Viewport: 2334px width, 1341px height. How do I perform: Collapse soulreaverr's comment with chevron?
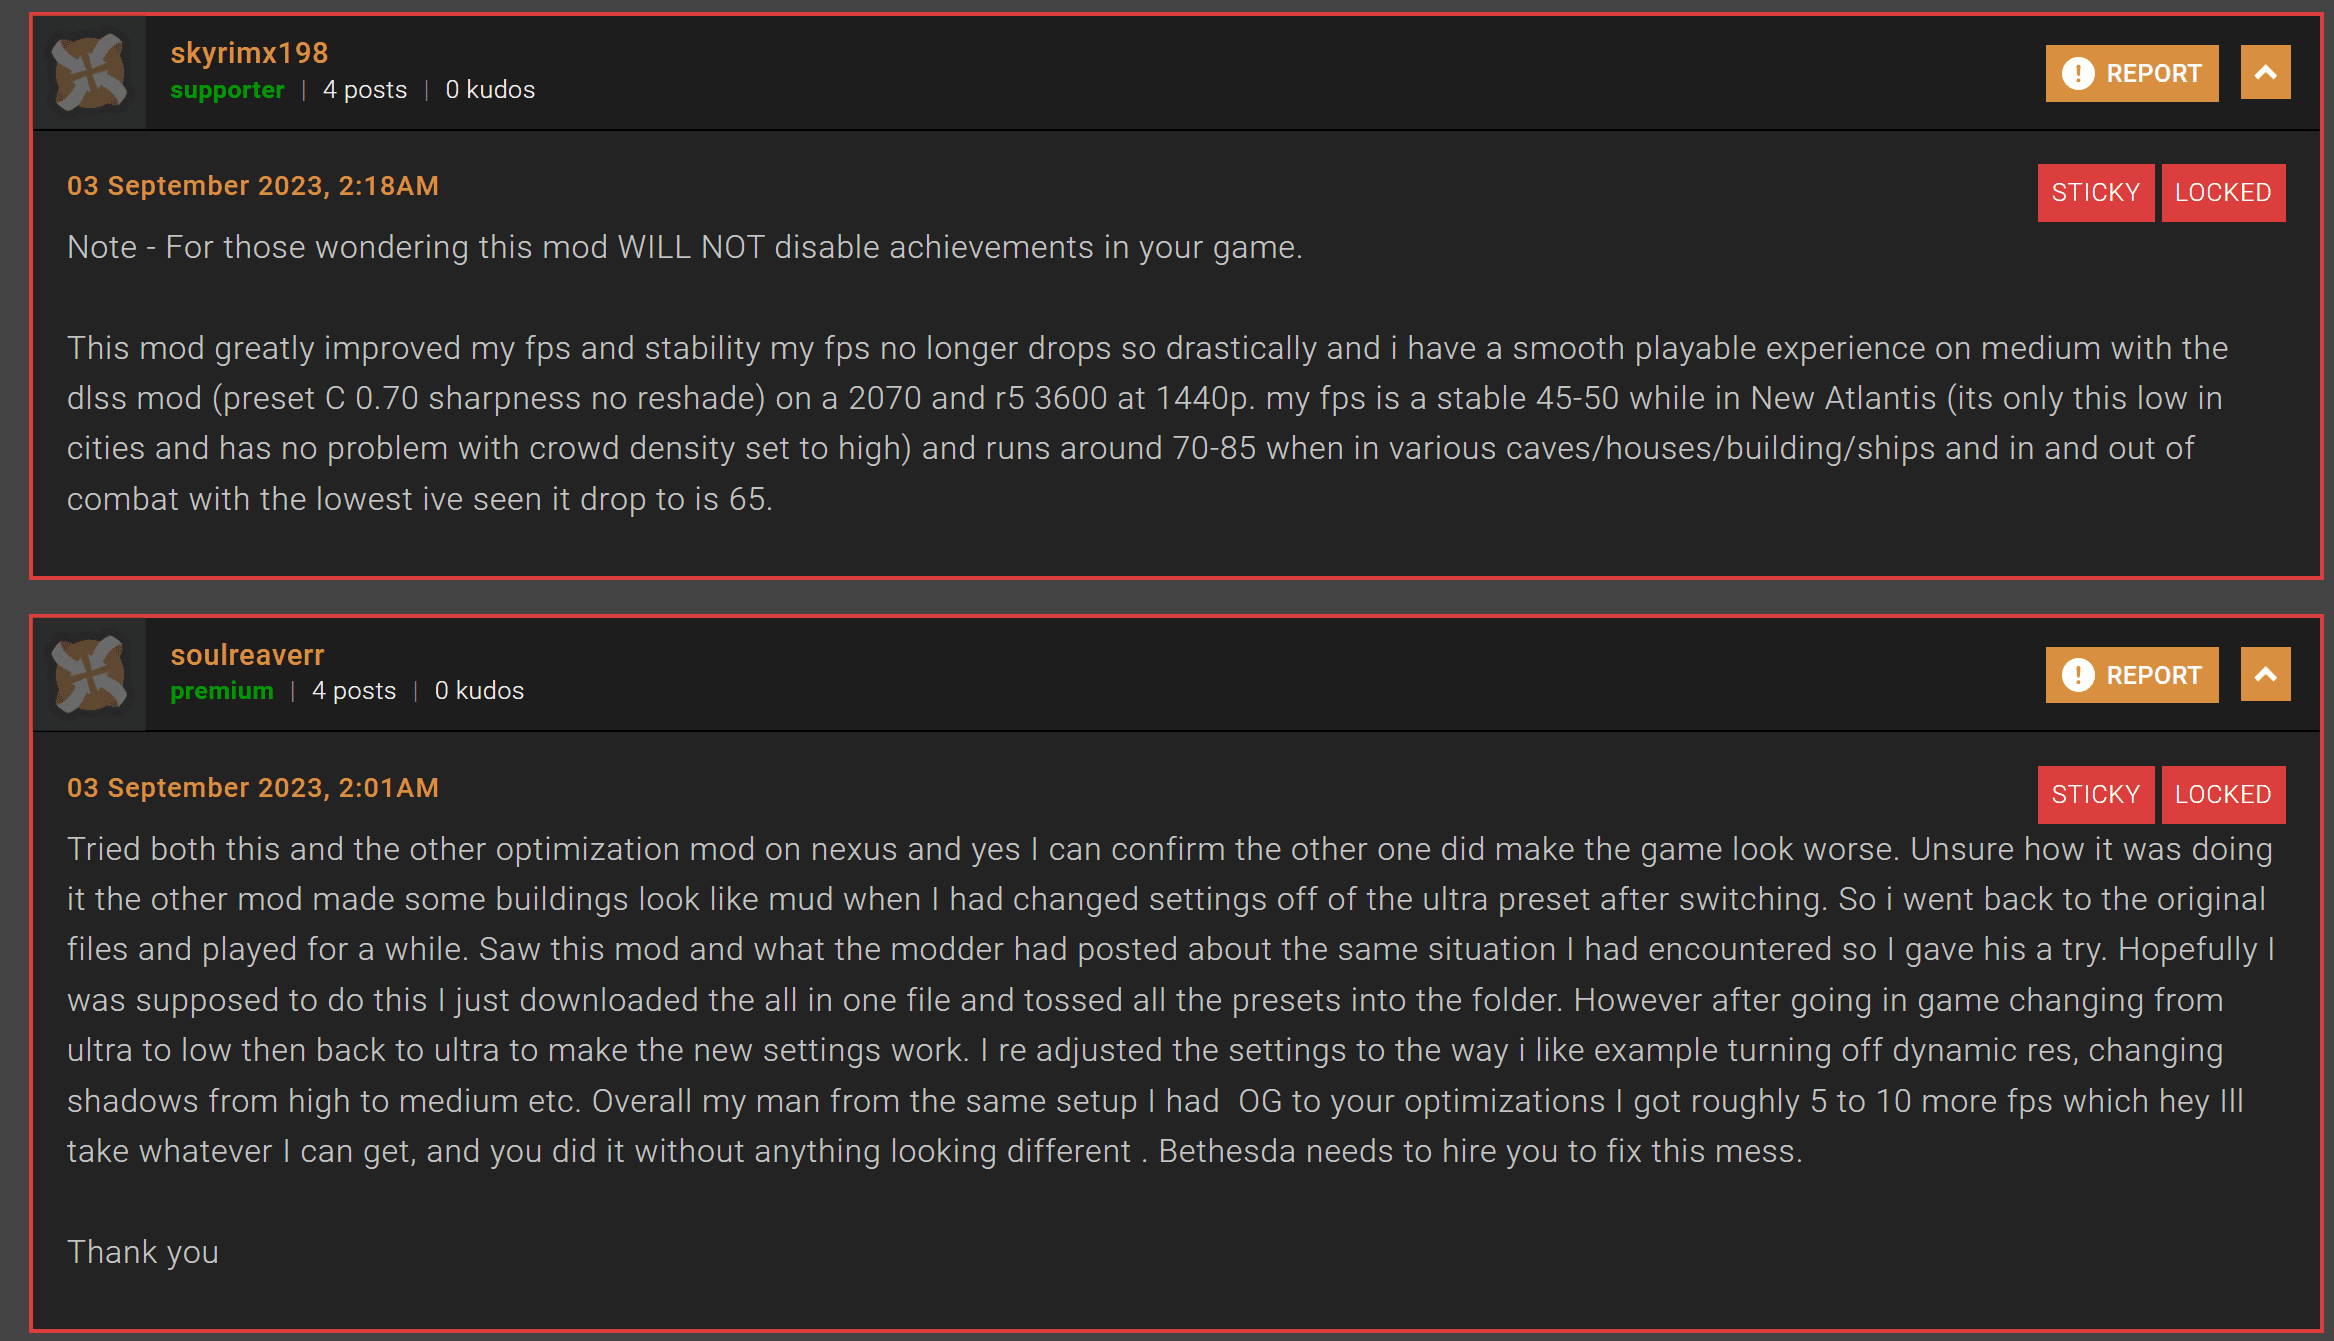(2265, 675)
